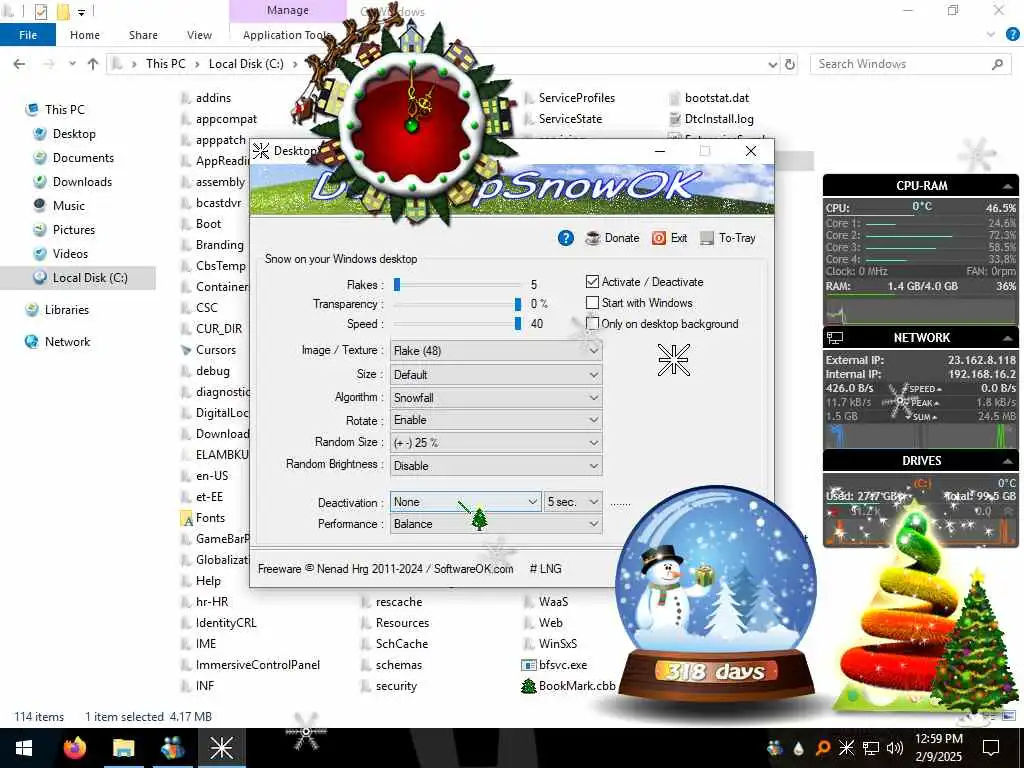Screen dimensions: 1024x768
Task: Select Downloads in the navigation pane
Action: tap(82, 182)
